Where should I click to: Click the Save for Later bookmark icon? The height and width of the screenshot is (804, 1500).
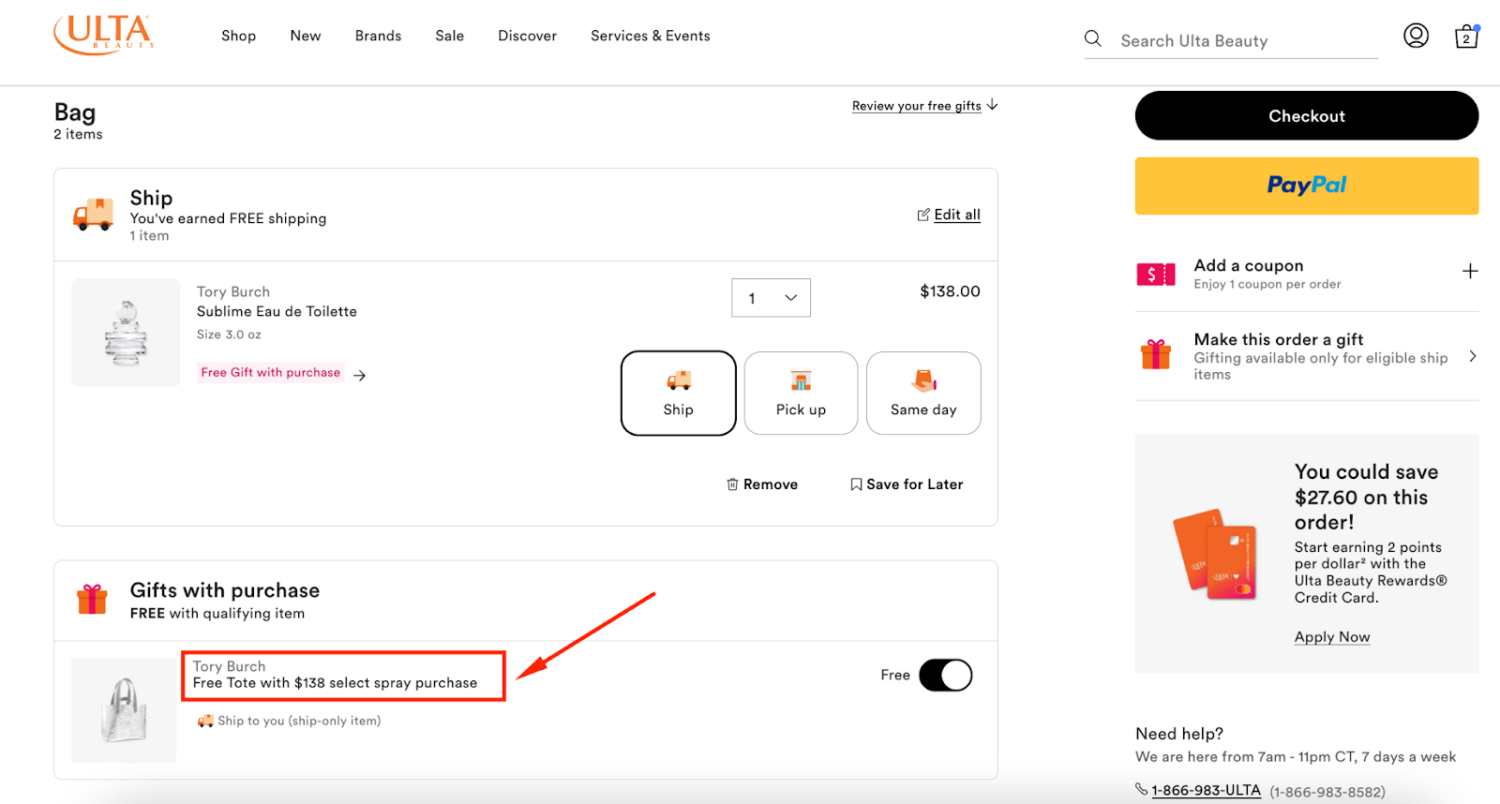[x=856, y=484]
